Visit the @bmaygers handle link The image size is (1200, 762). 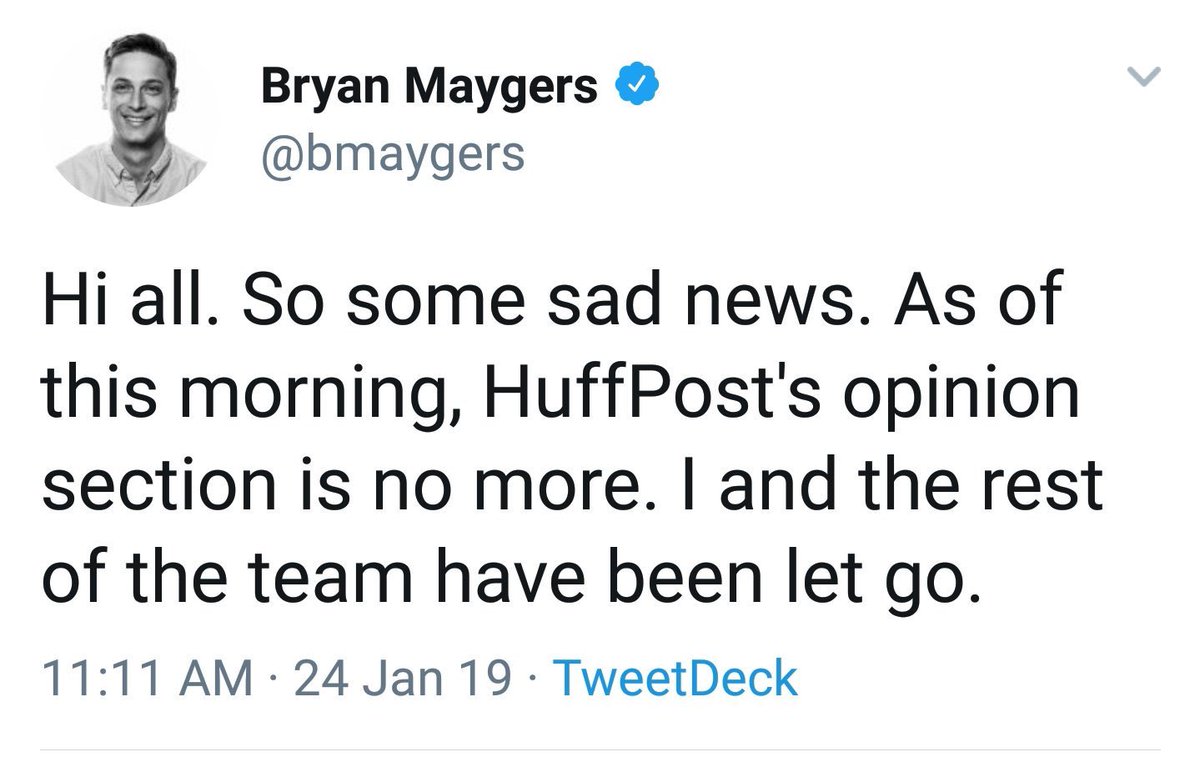click(x=392, y=154)
